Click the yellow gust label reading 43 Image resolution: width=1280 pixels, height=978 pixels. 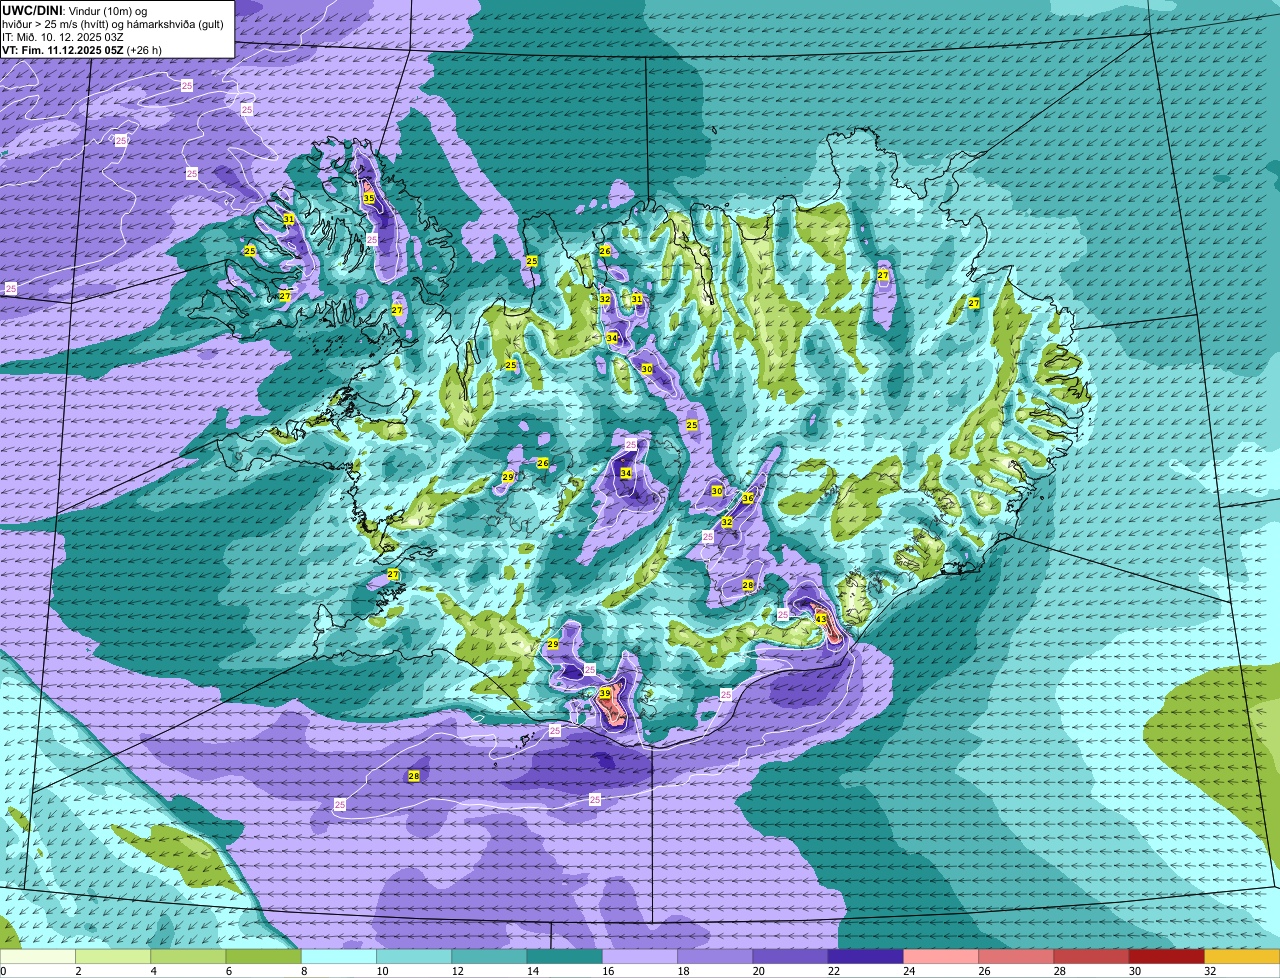tap(821, 619)
